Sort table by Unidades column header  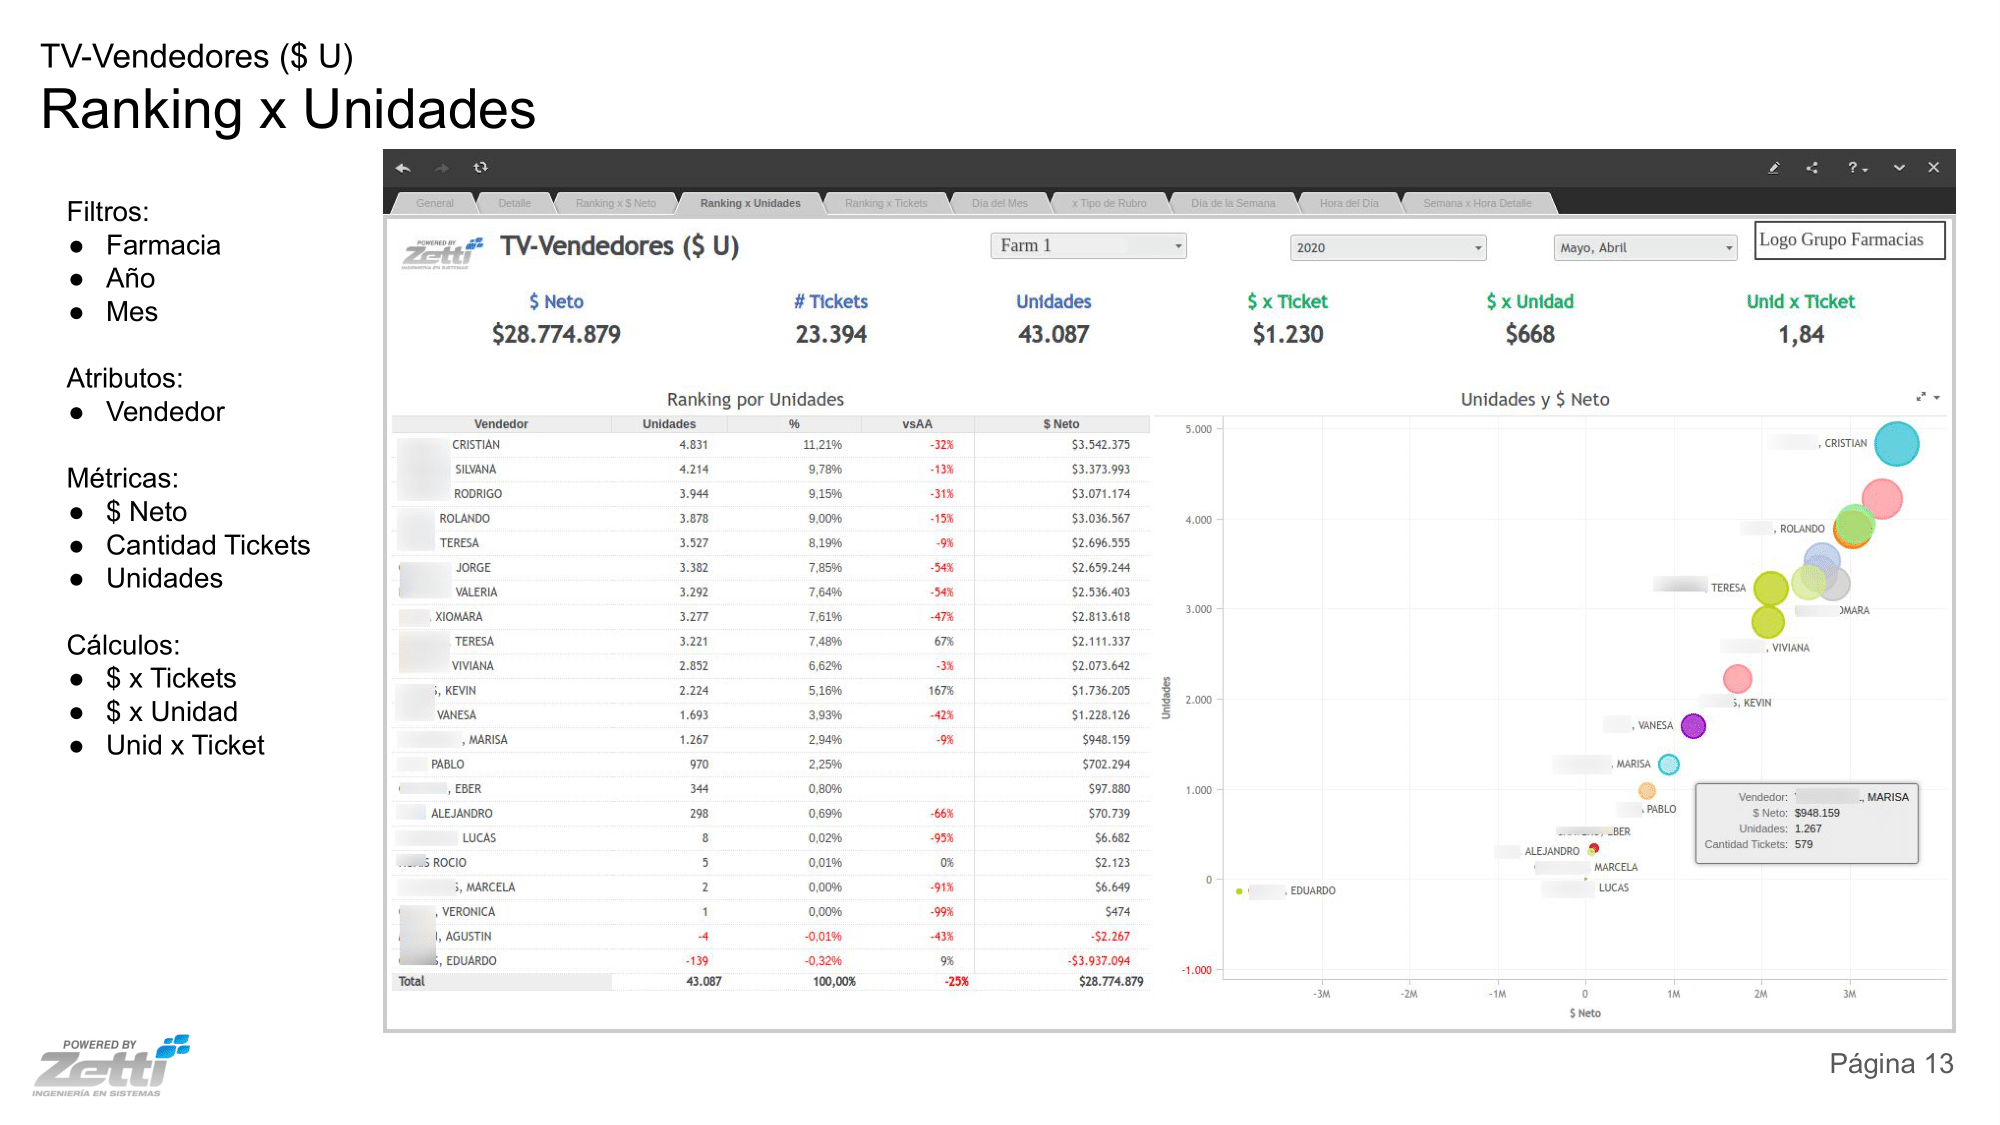tap(669, 424)
